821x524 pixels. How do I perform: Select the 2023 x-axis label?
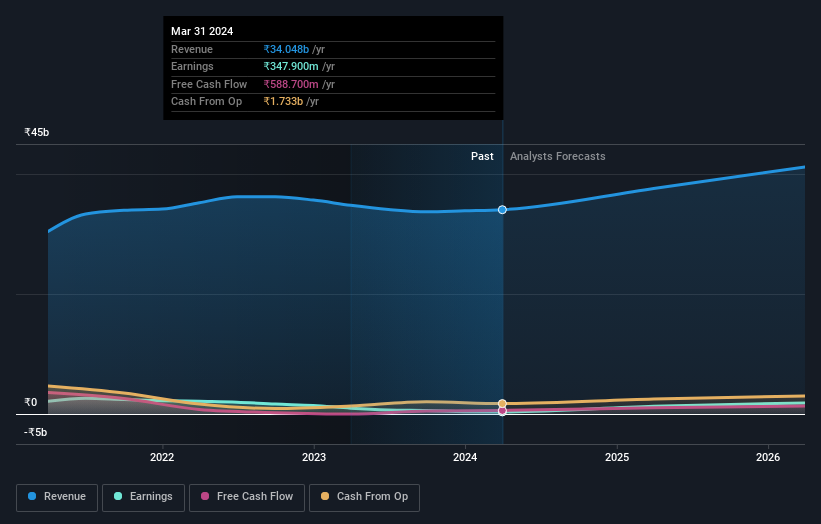point(314,457)
